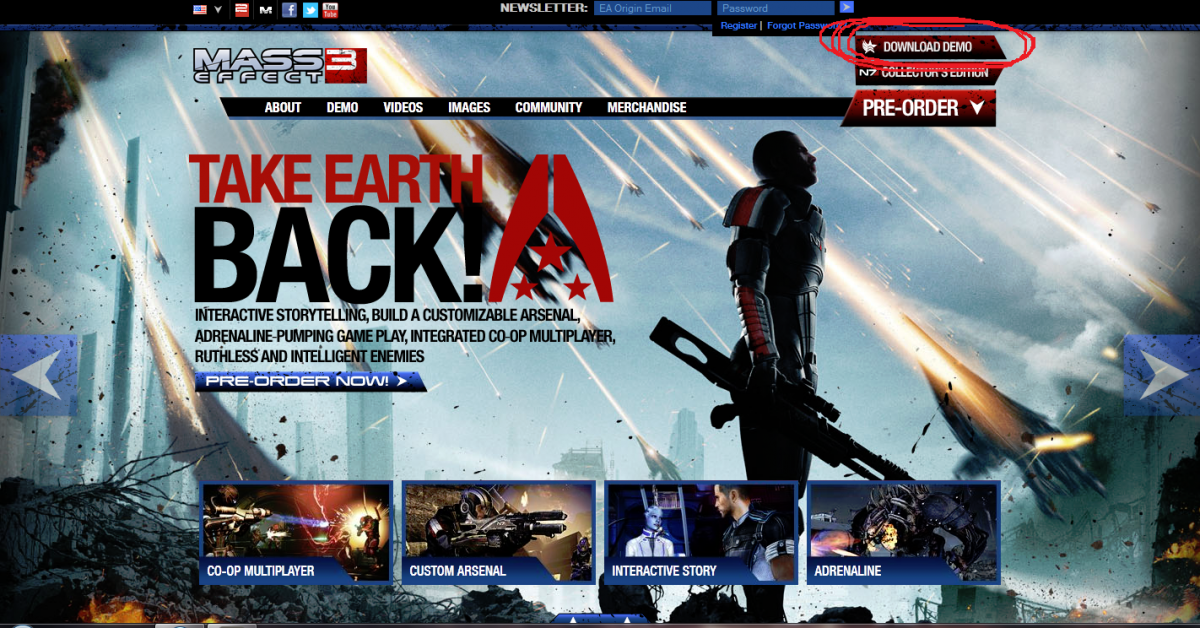Open the Community menu item
The image size is (1200, 628).
(x=549, y=107)
